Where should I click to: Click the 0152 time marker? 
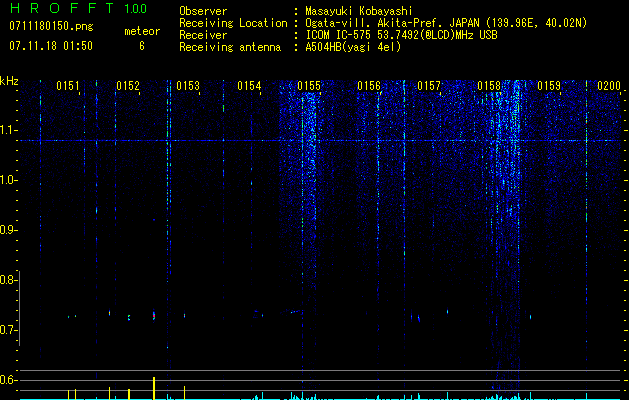click(128, 86)
